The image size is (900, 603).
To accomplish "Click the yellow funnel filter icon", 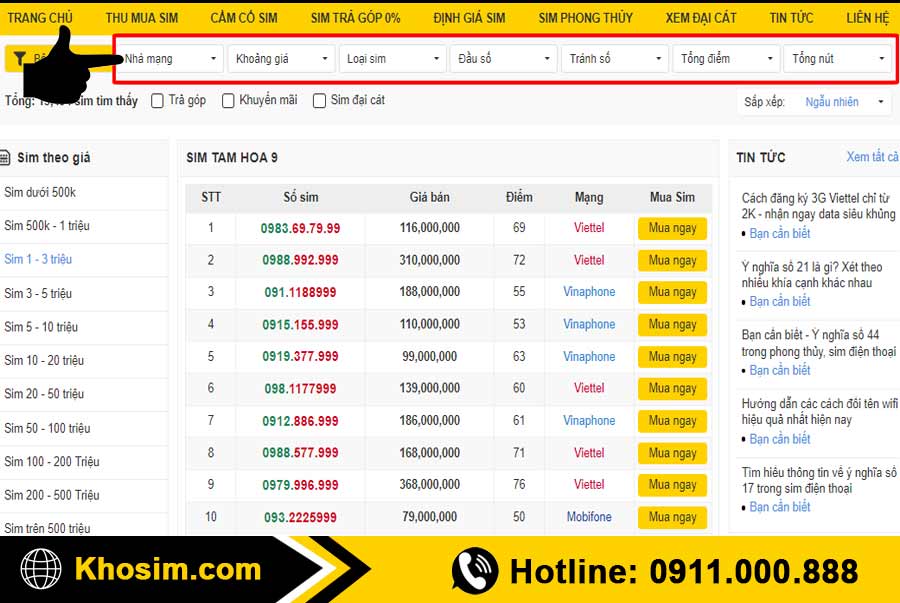I will pos(20,58).
